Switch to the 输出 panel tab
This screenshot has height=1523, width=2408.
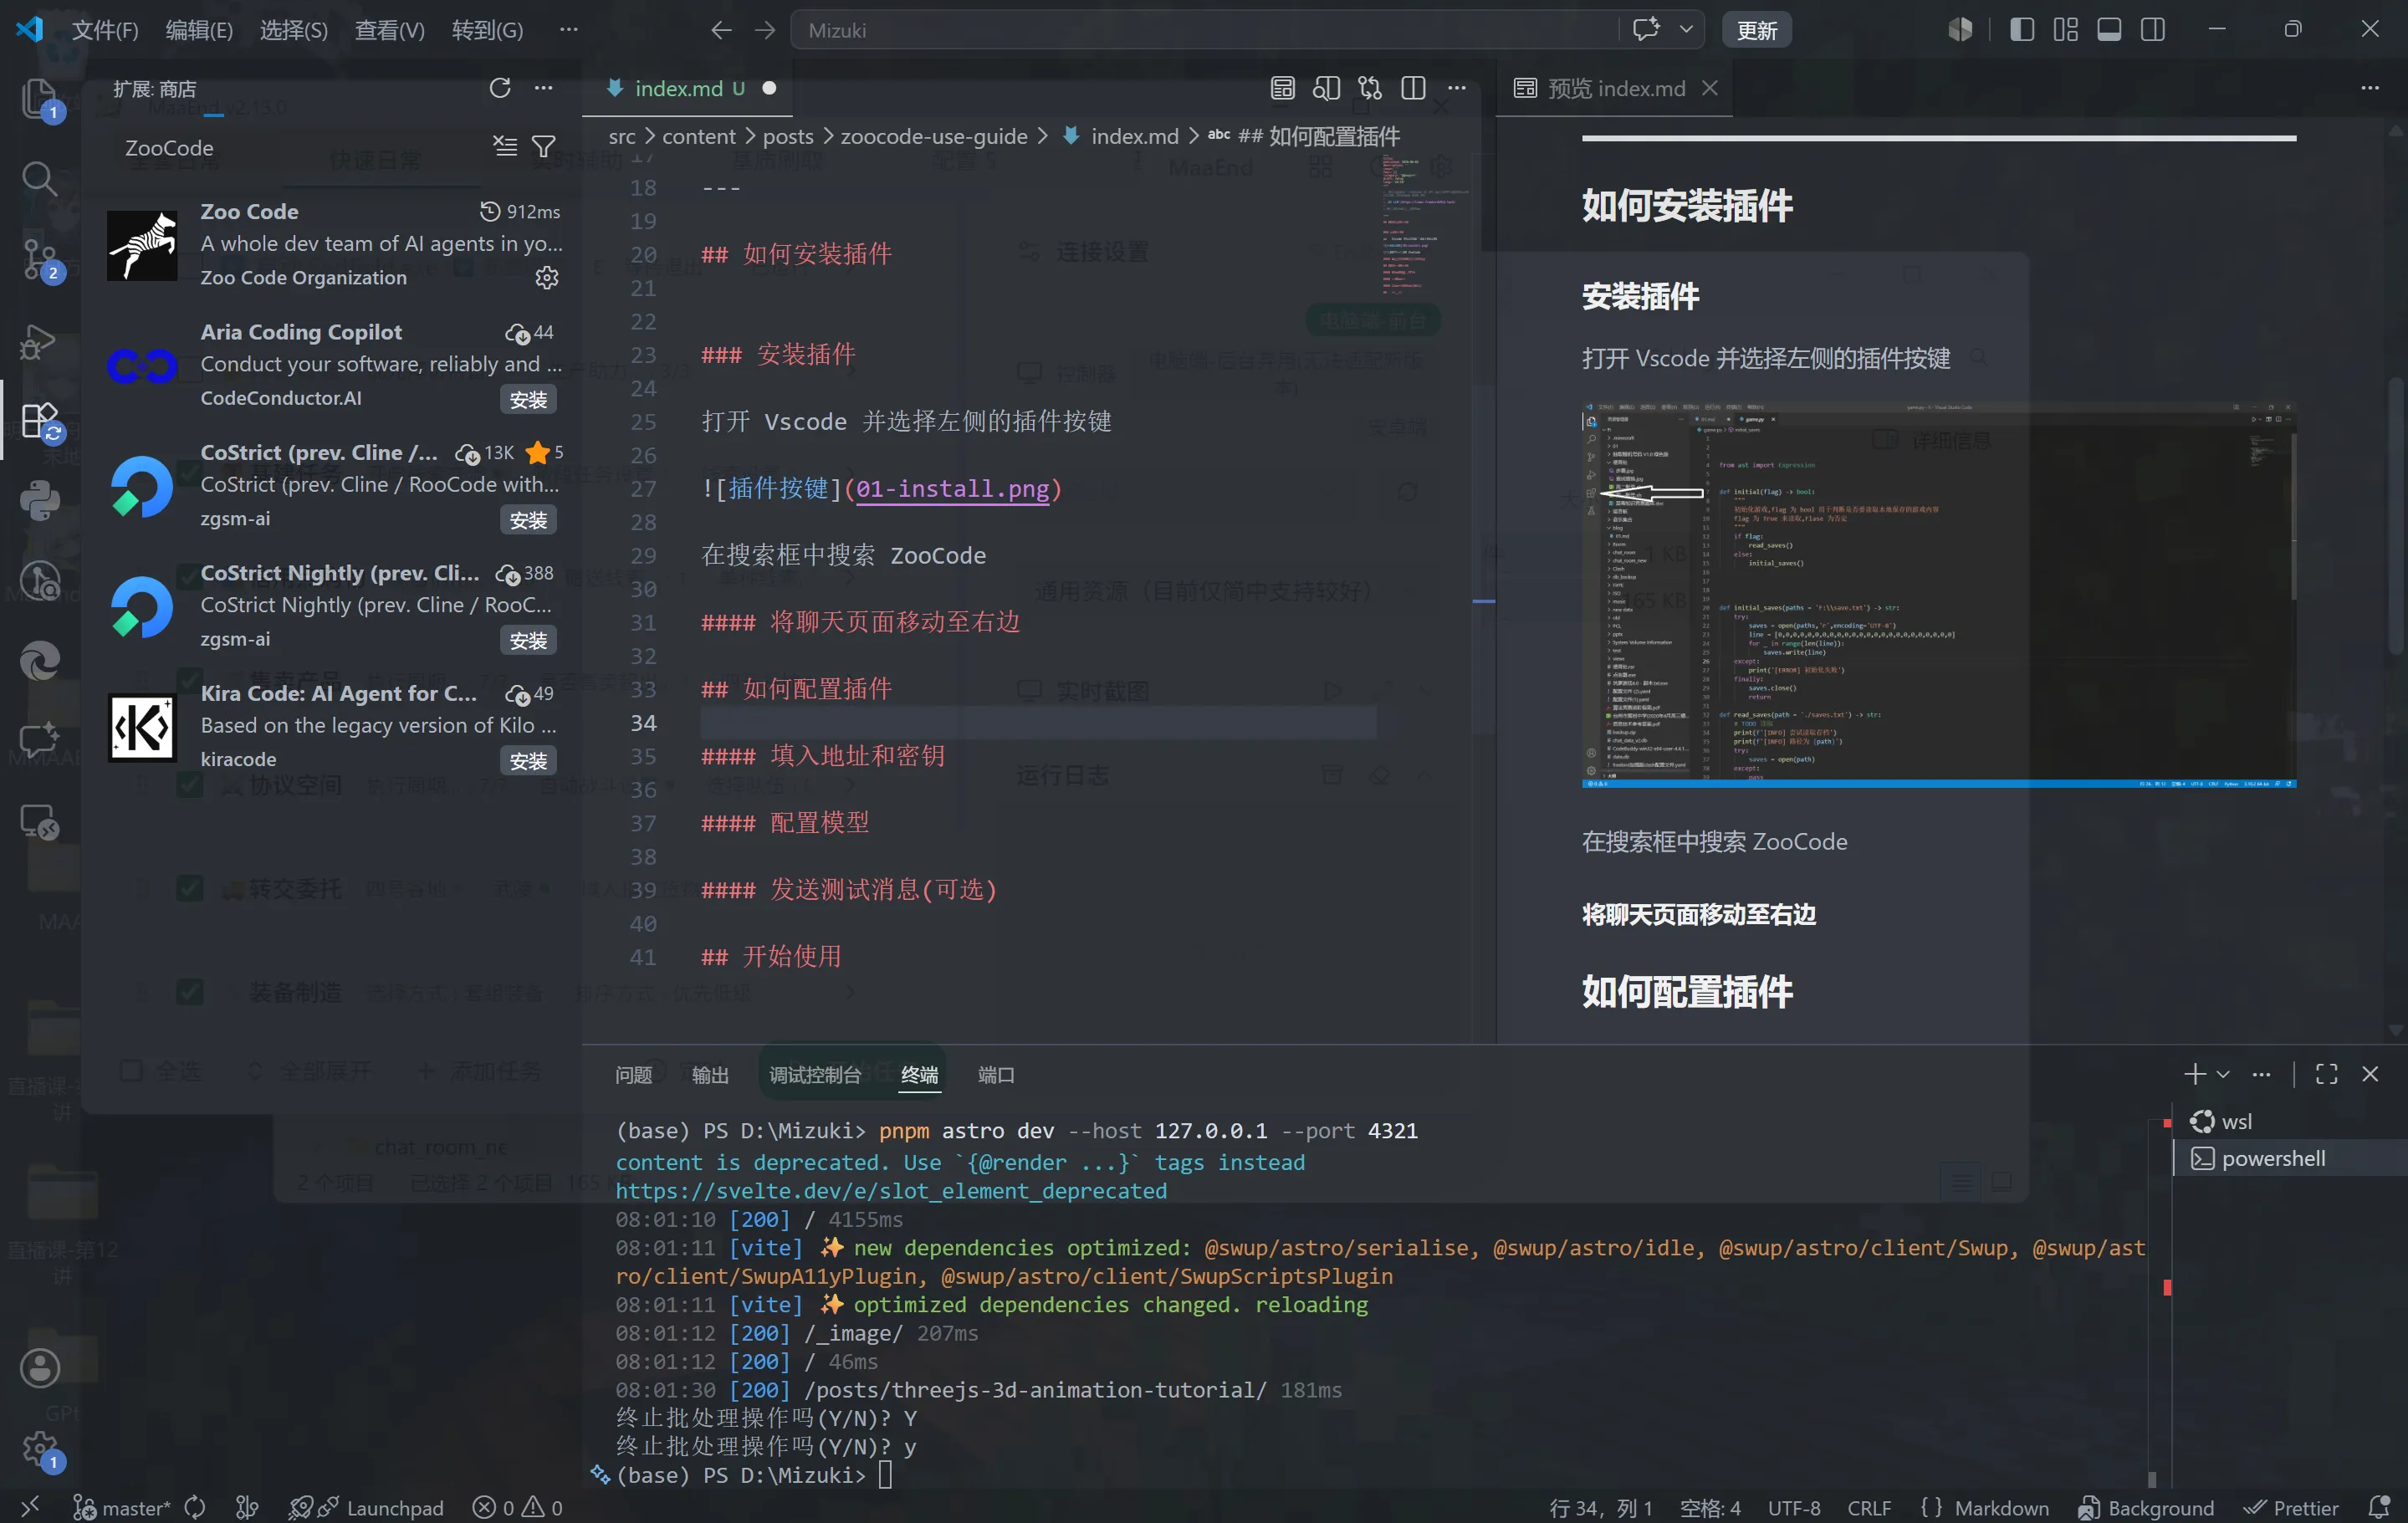(x=710, y=1074)
